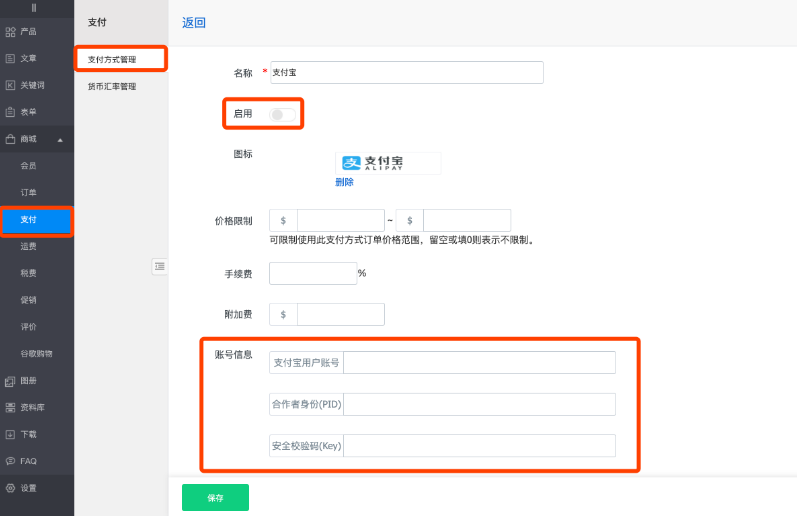Click the 表单 clipboard icon
Image resolution: width=797 pixels, height=516 pixels.
tap(10, 112)
